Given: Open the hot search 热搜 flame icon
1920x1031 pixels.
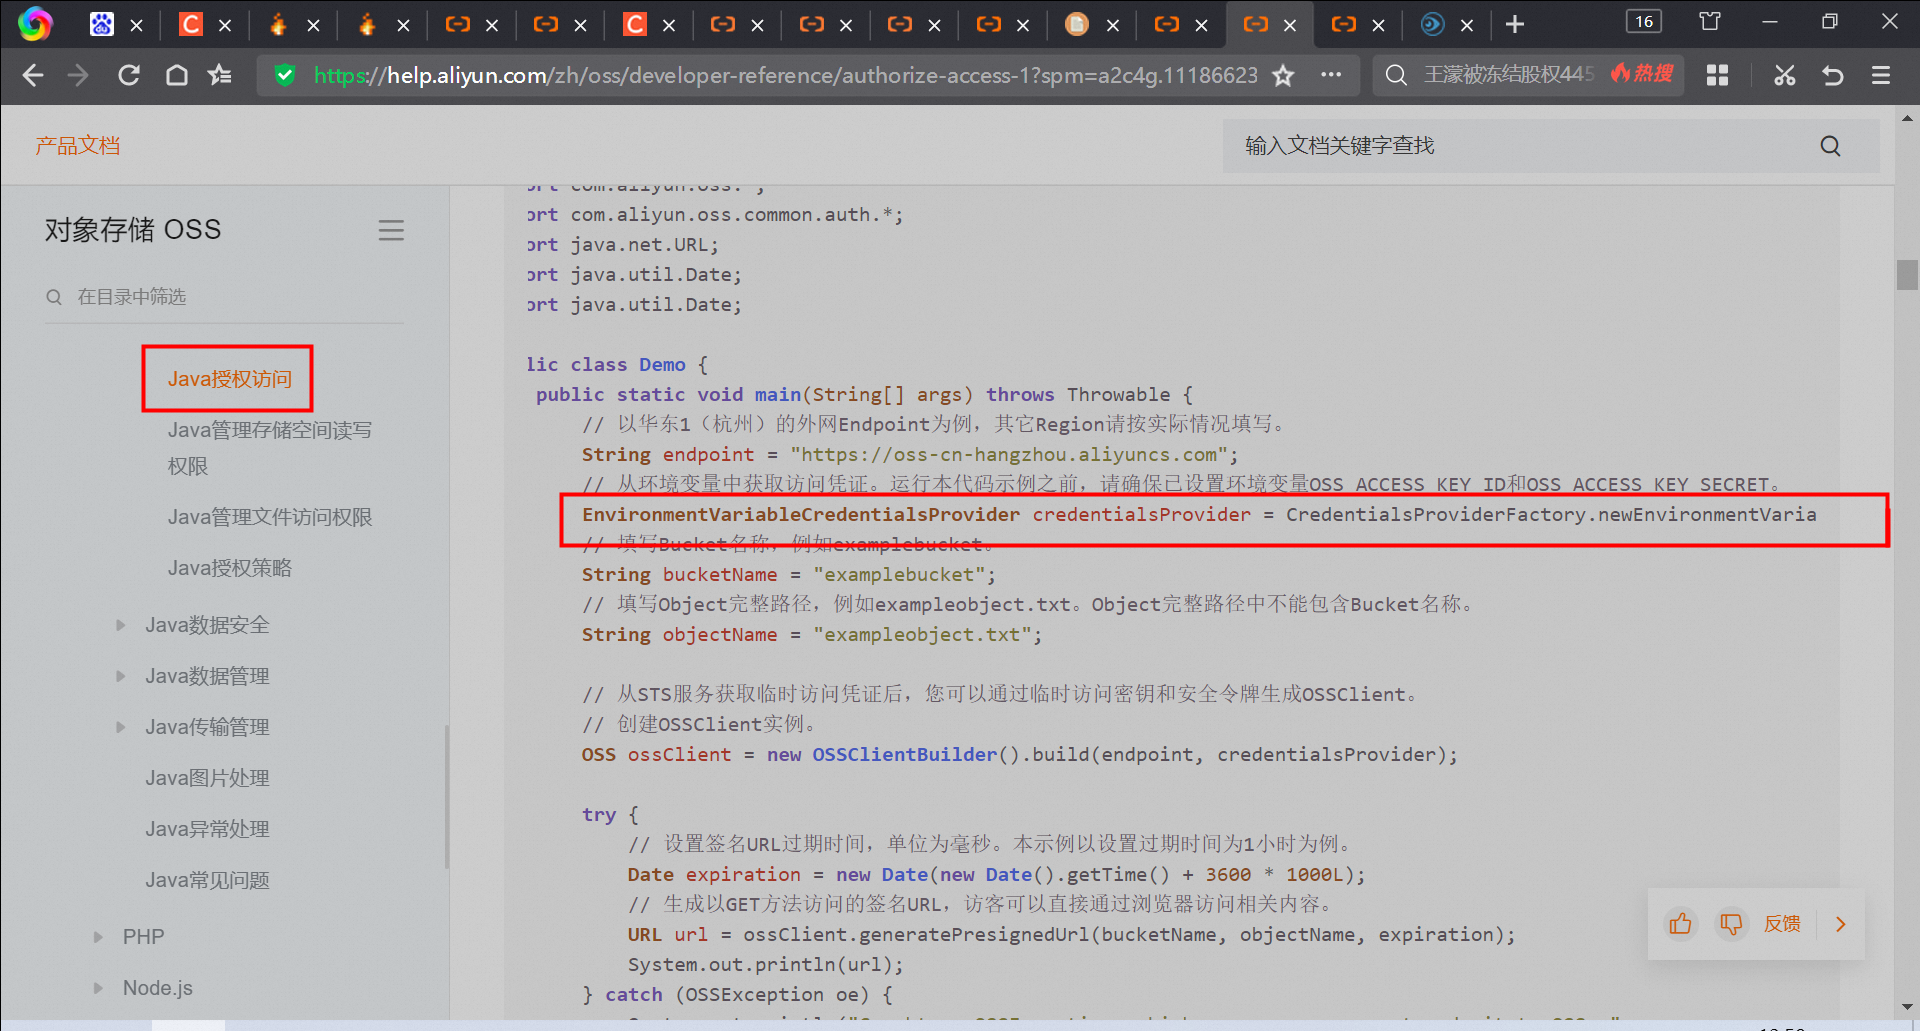Looking at the screenshot, I should (x=1642, y=74).
